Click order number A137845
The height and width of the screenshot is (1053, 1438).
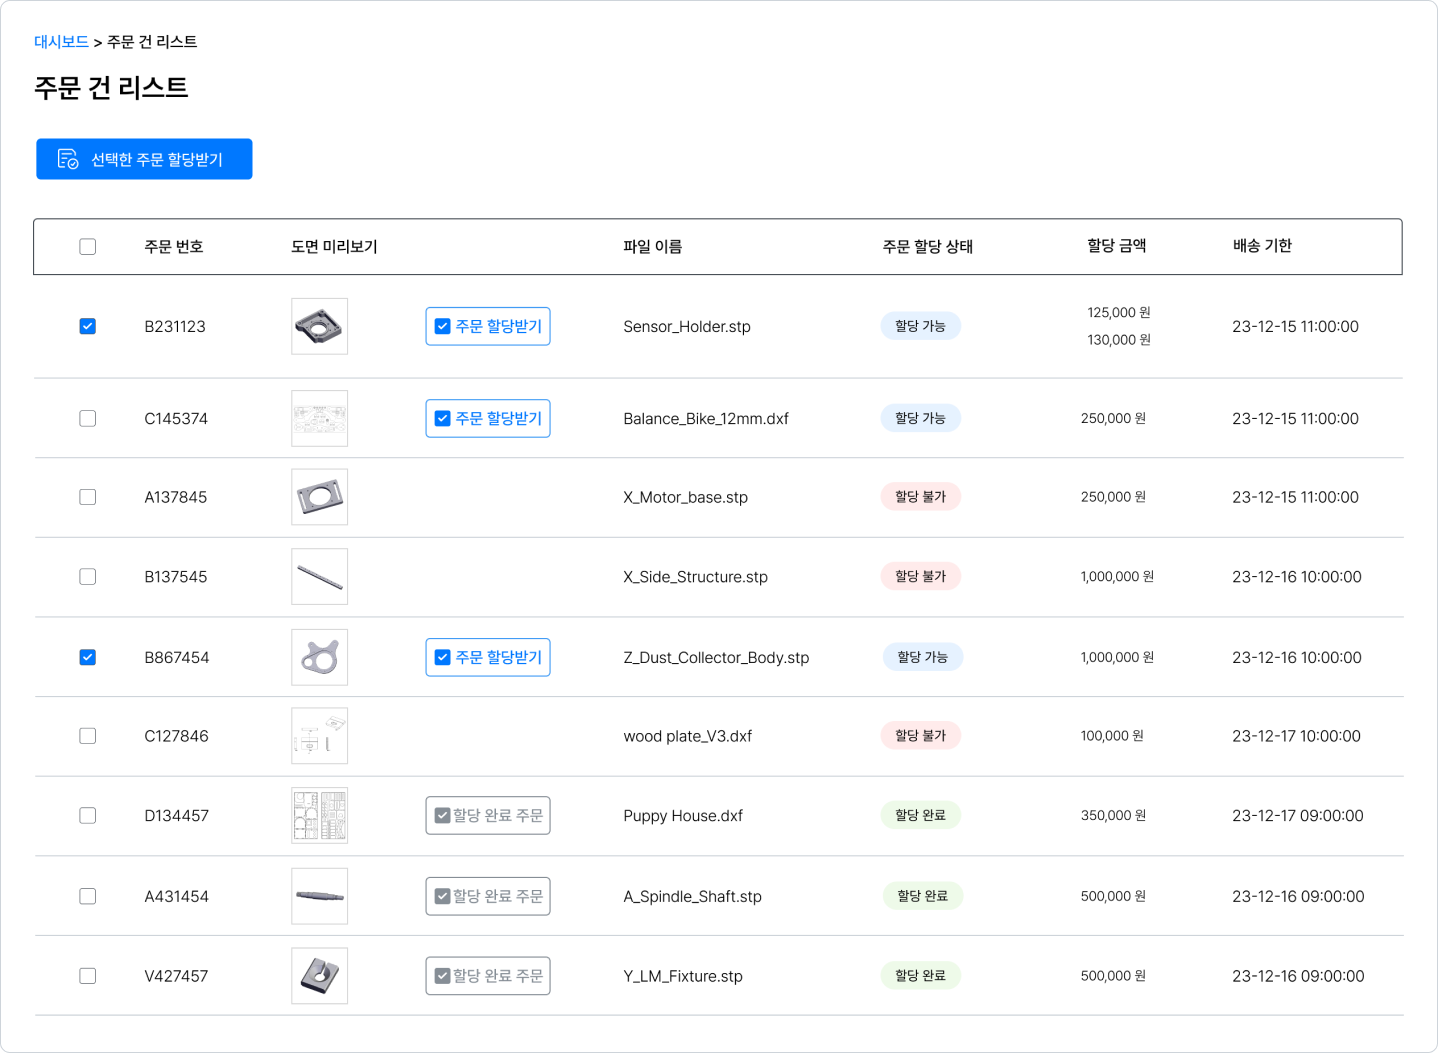pyautogui.click(x=176, y=498)
